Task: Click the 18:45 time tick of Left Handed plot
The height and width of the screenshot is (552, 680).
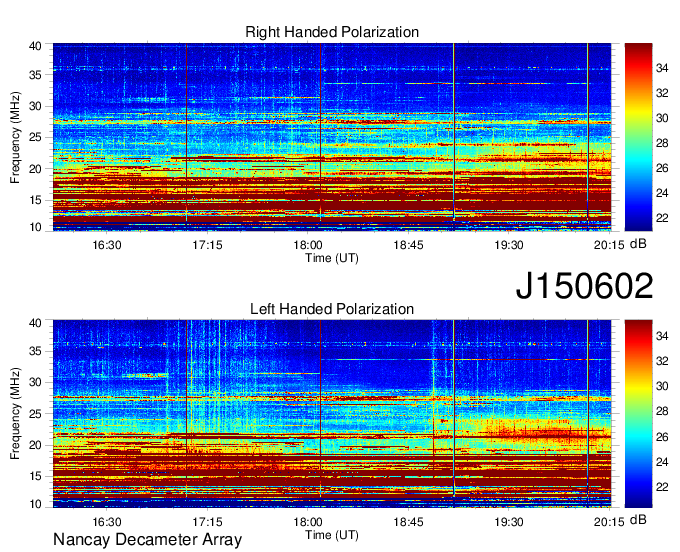Action: pyautogui.click(x=408, y=522)
